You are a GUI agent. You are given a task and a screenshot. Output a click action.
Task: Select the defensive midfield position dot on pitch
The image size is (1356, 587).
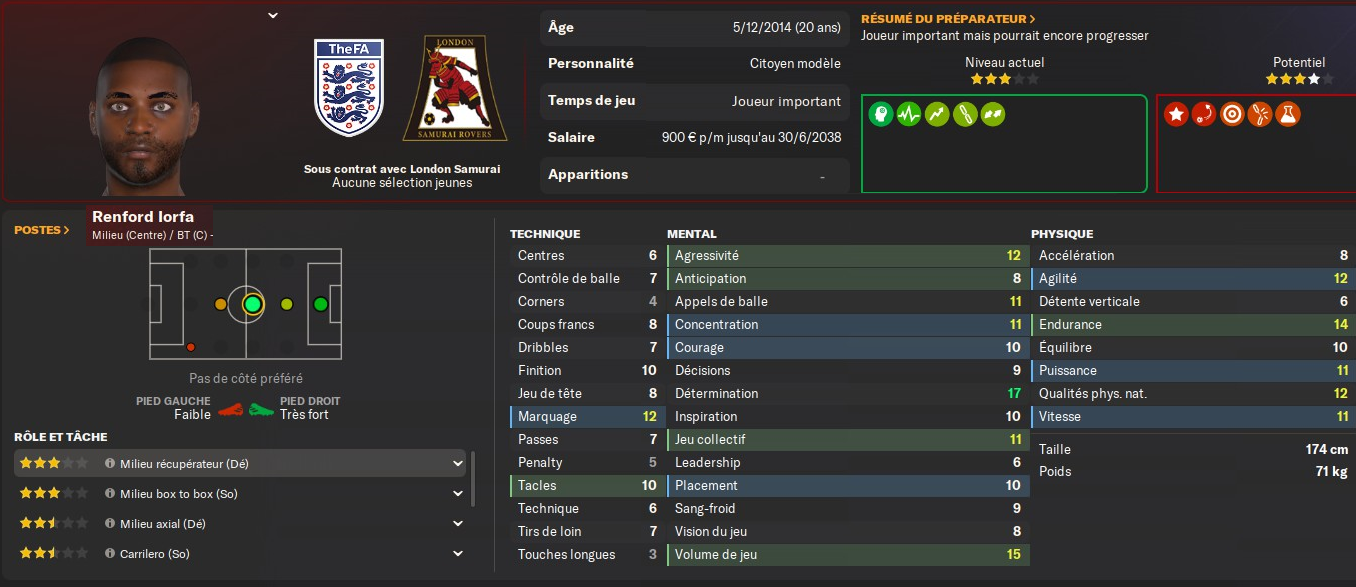tap(220, 304)
